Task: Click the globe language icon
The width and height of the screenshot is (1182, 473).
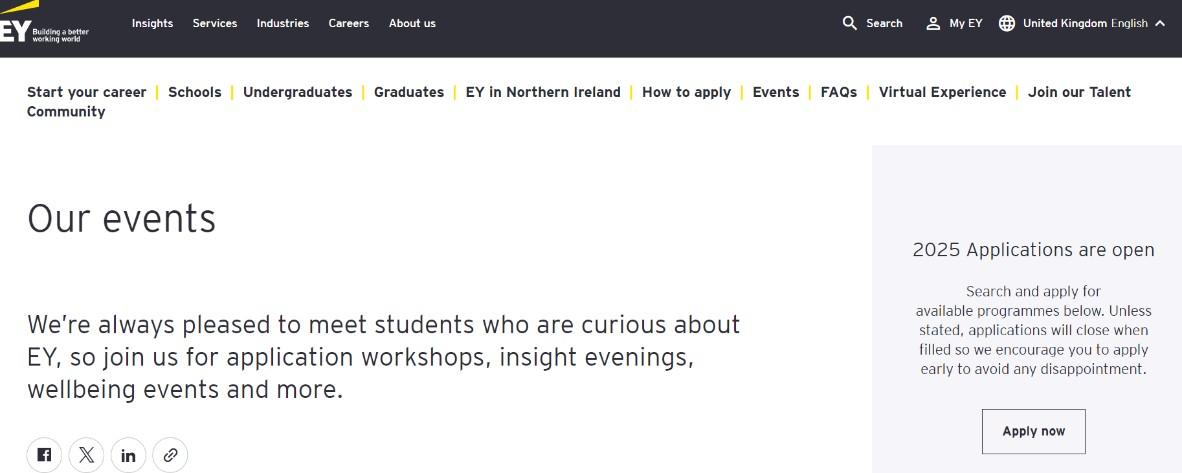Action: coord(1007,23)
